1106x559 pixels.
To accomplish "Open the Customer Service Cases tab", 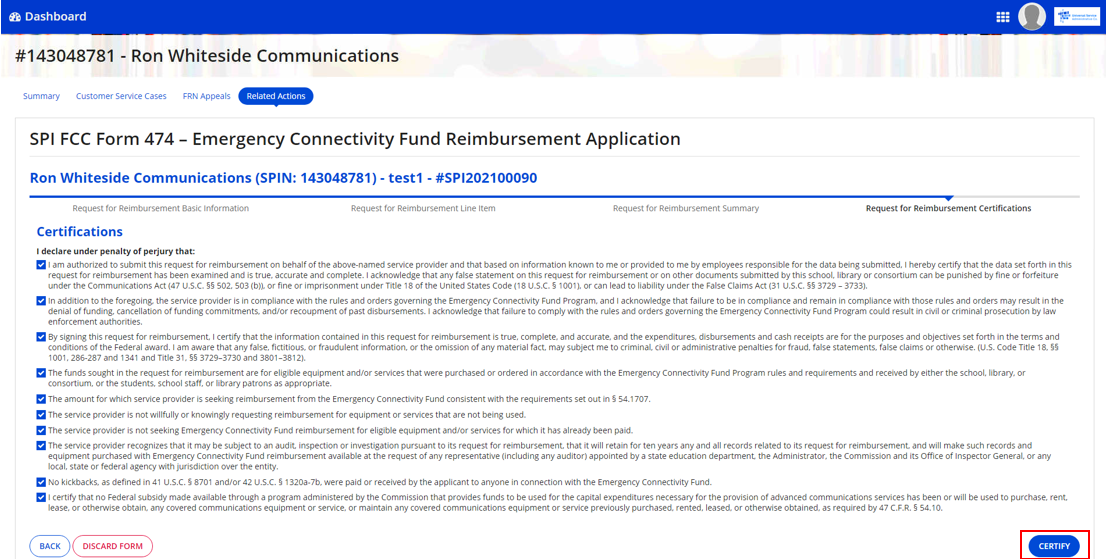I will [x=121, y=96].
